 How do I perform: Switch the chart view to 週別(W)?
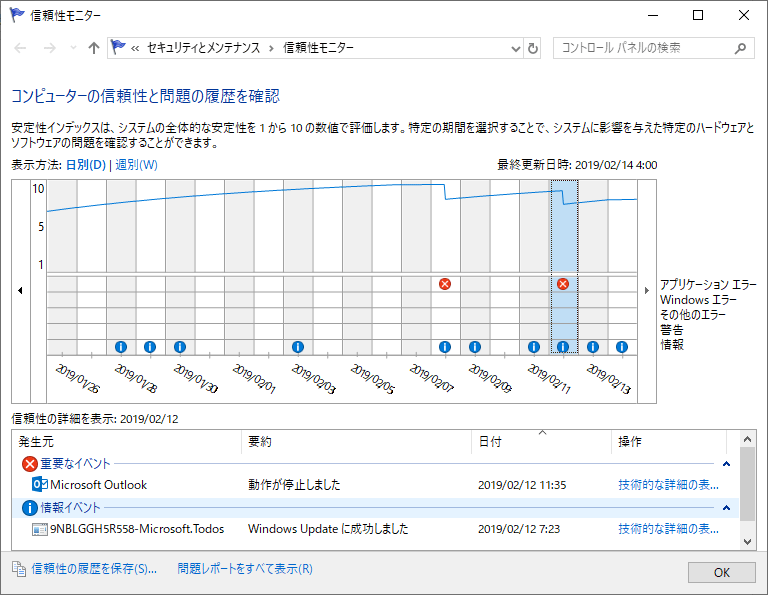pos(136,165)
